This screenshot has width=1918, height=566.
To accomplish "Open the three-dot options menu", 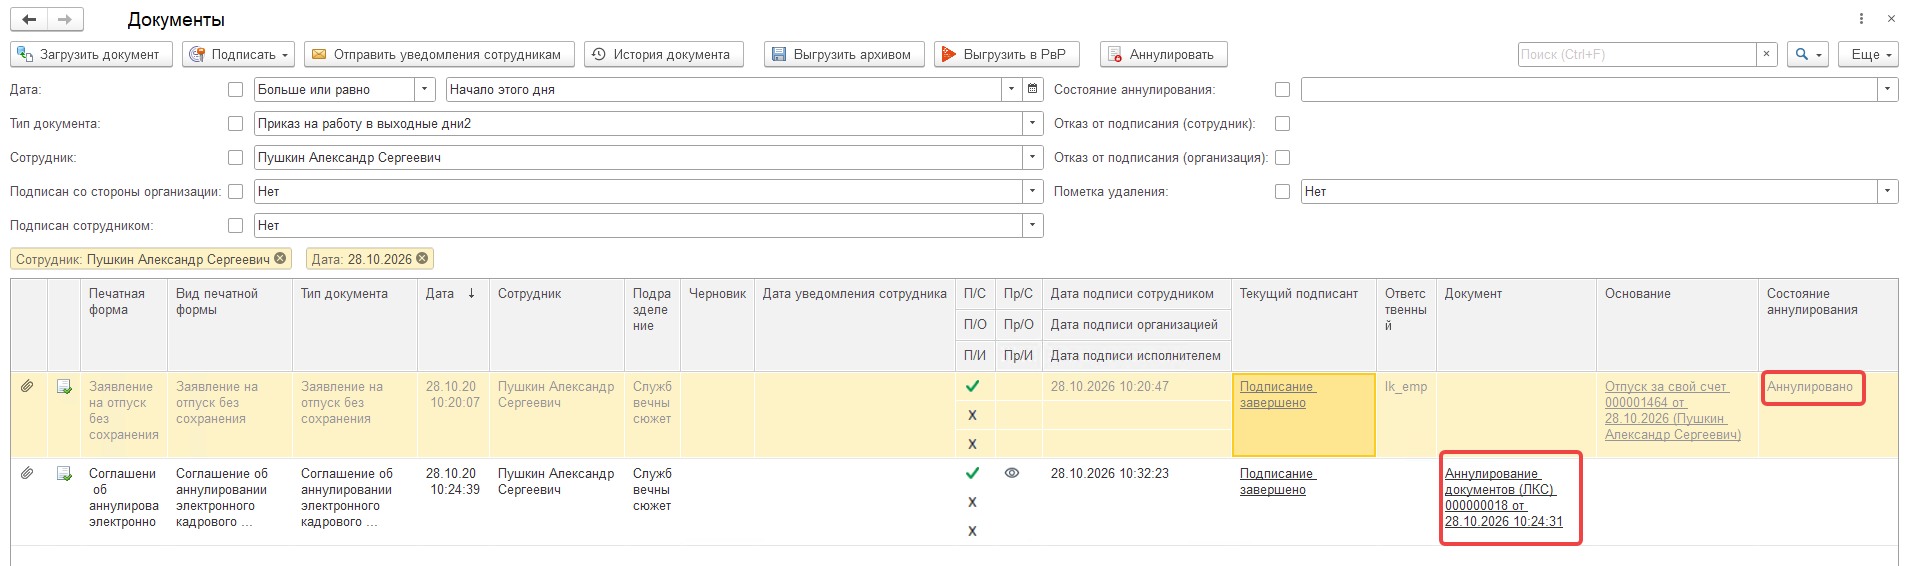I will point(1861,19).
